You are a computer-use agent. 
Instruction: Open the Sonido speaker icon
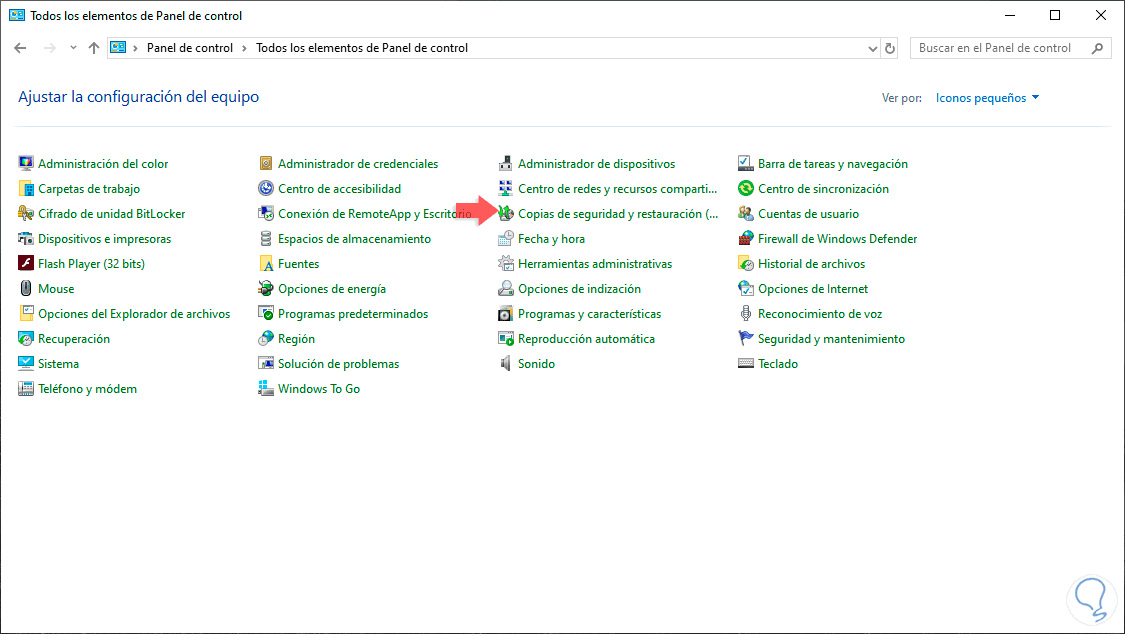(506, 364)
